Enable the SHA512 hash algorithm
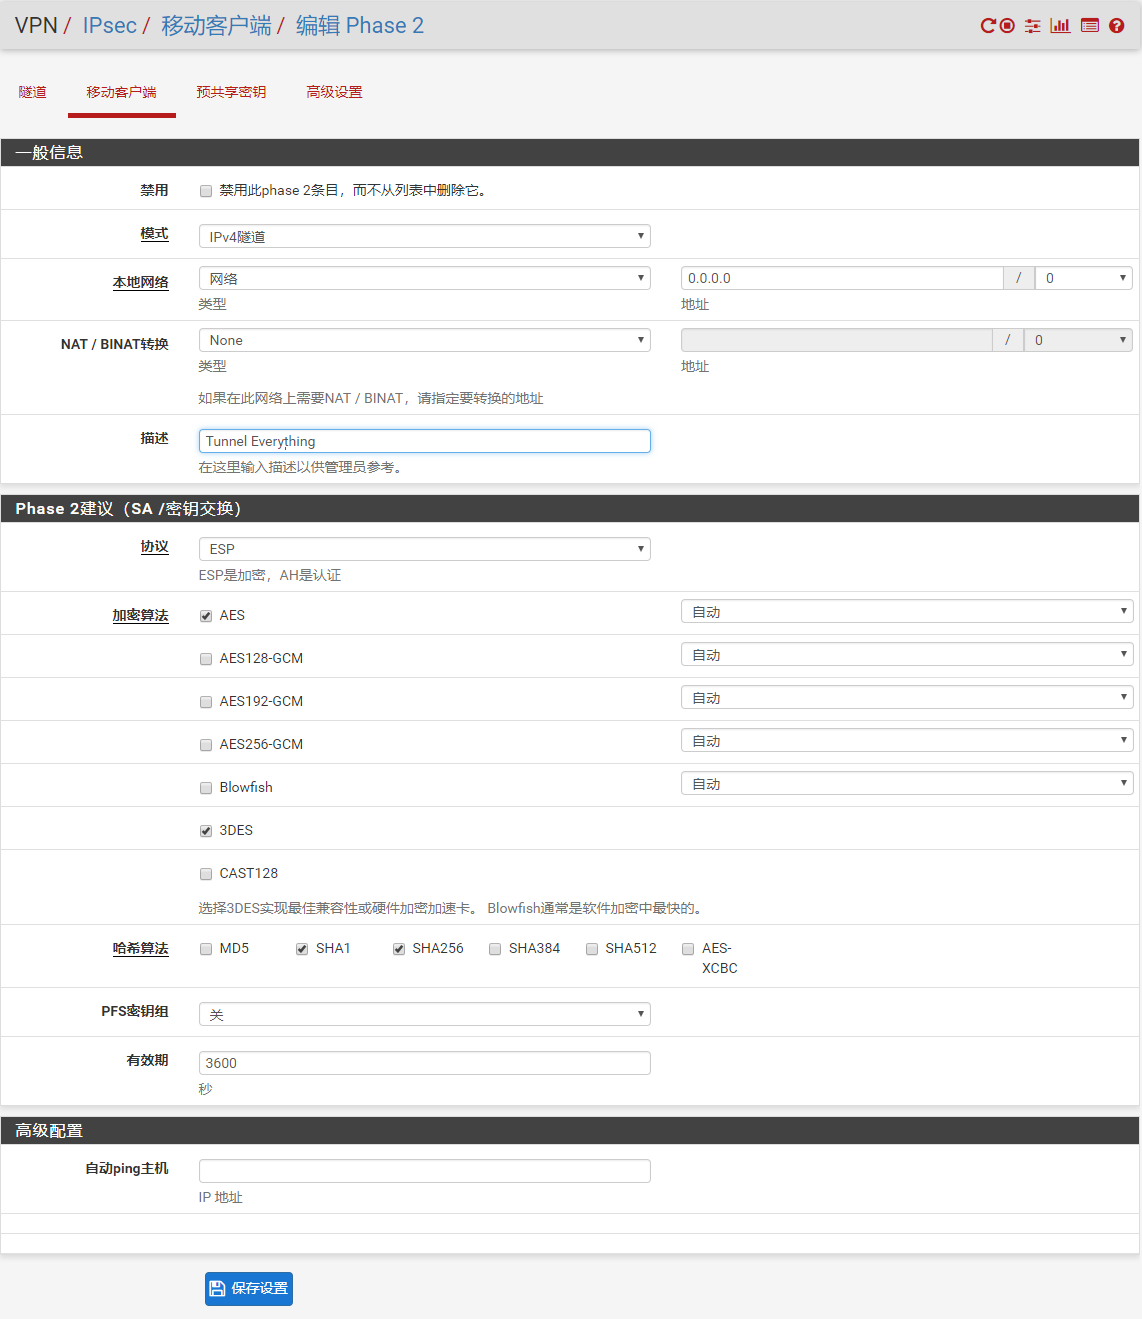This screenshot has width=1142, height=1319. coord(591,948)
